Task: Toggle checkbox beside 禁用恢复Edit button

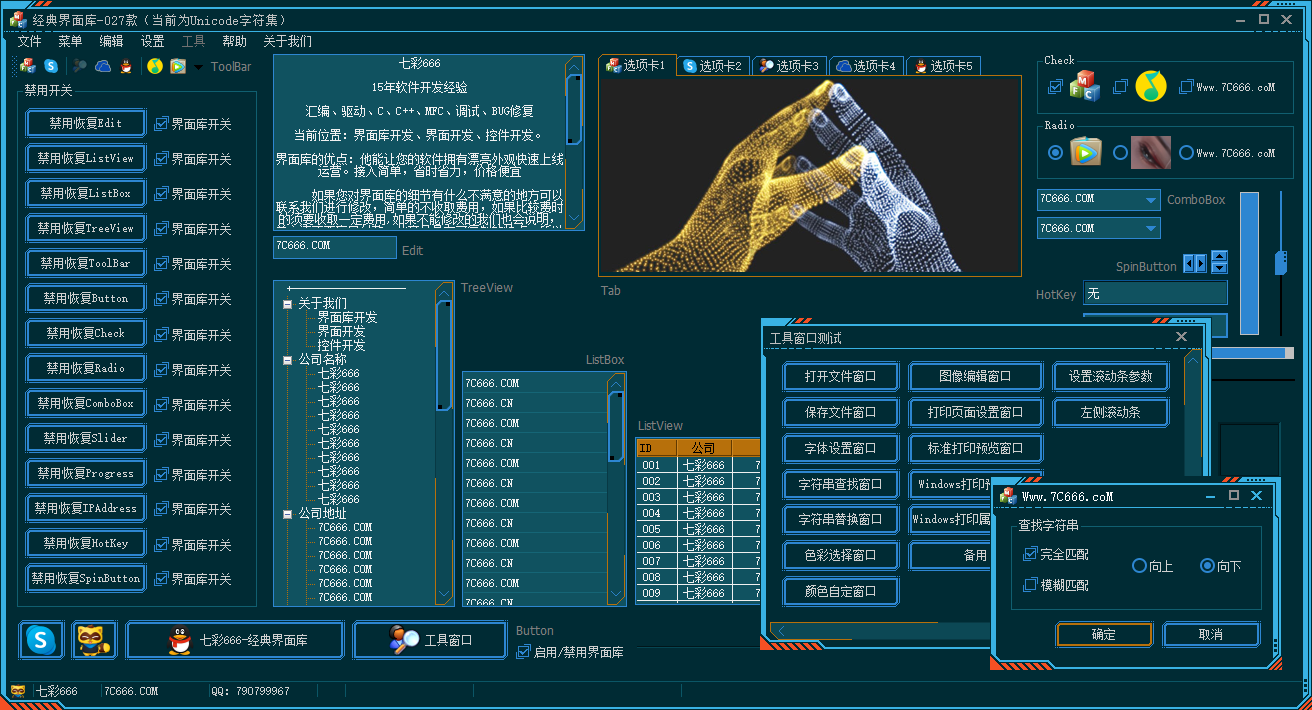Action: (161, 124)
